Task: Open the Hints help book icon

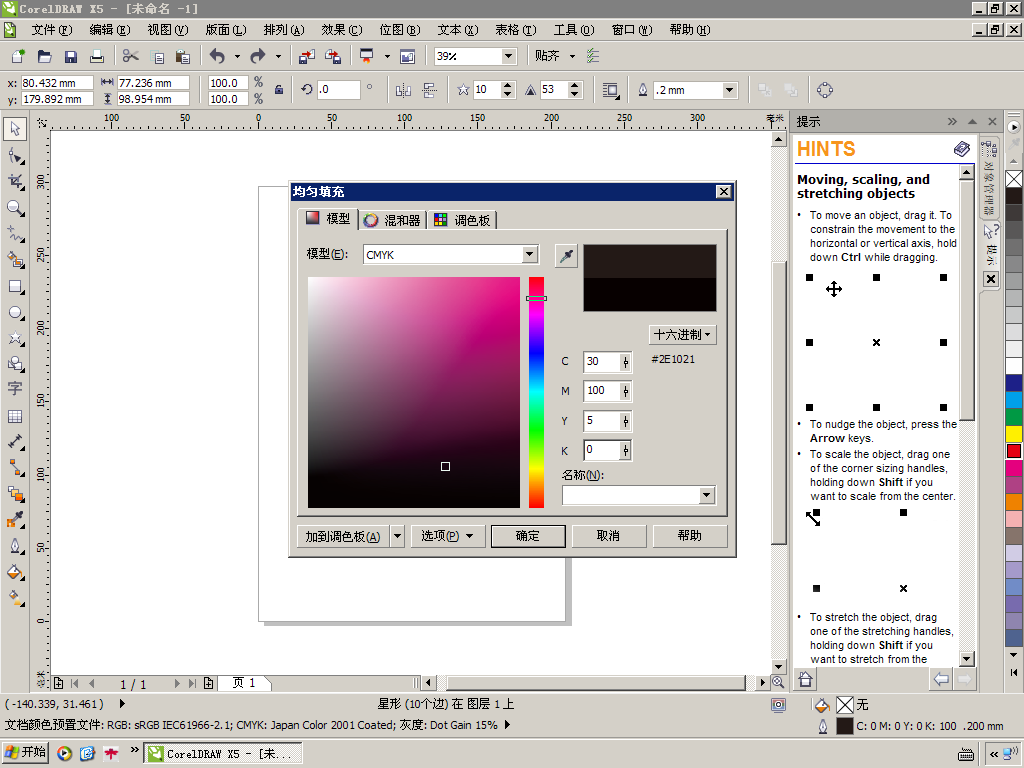Action: tap(961, 149)
